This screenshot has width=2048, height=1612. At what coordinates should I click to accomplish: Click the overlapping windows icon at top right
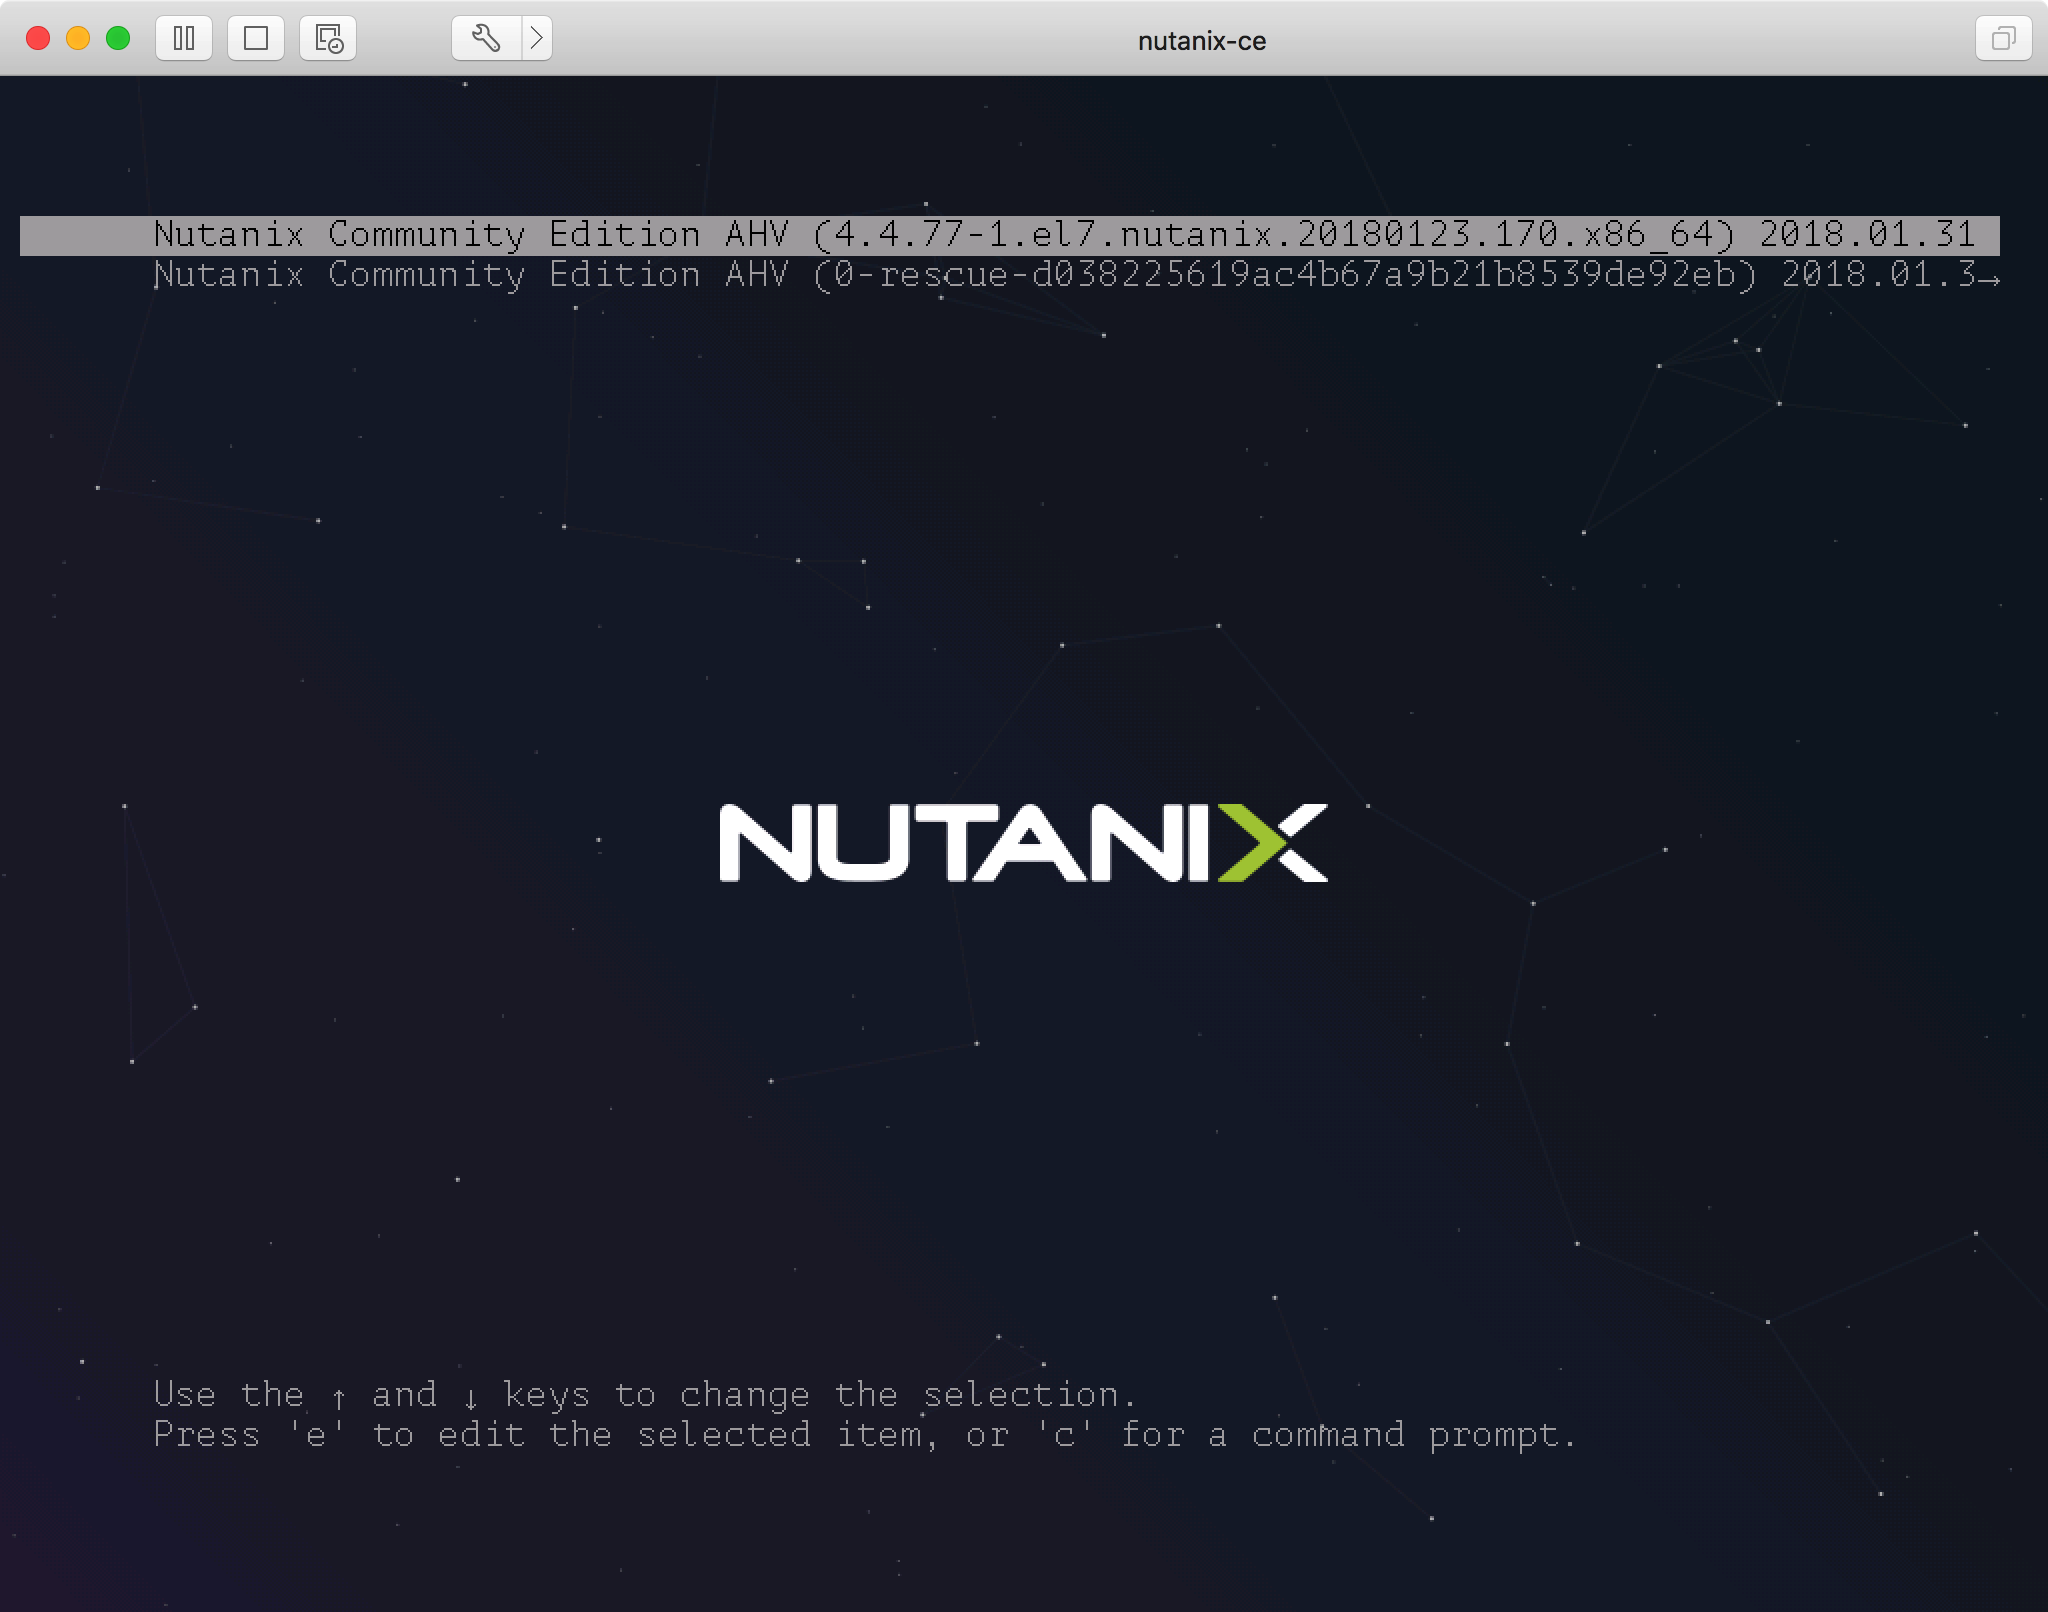coord(2003,39)
